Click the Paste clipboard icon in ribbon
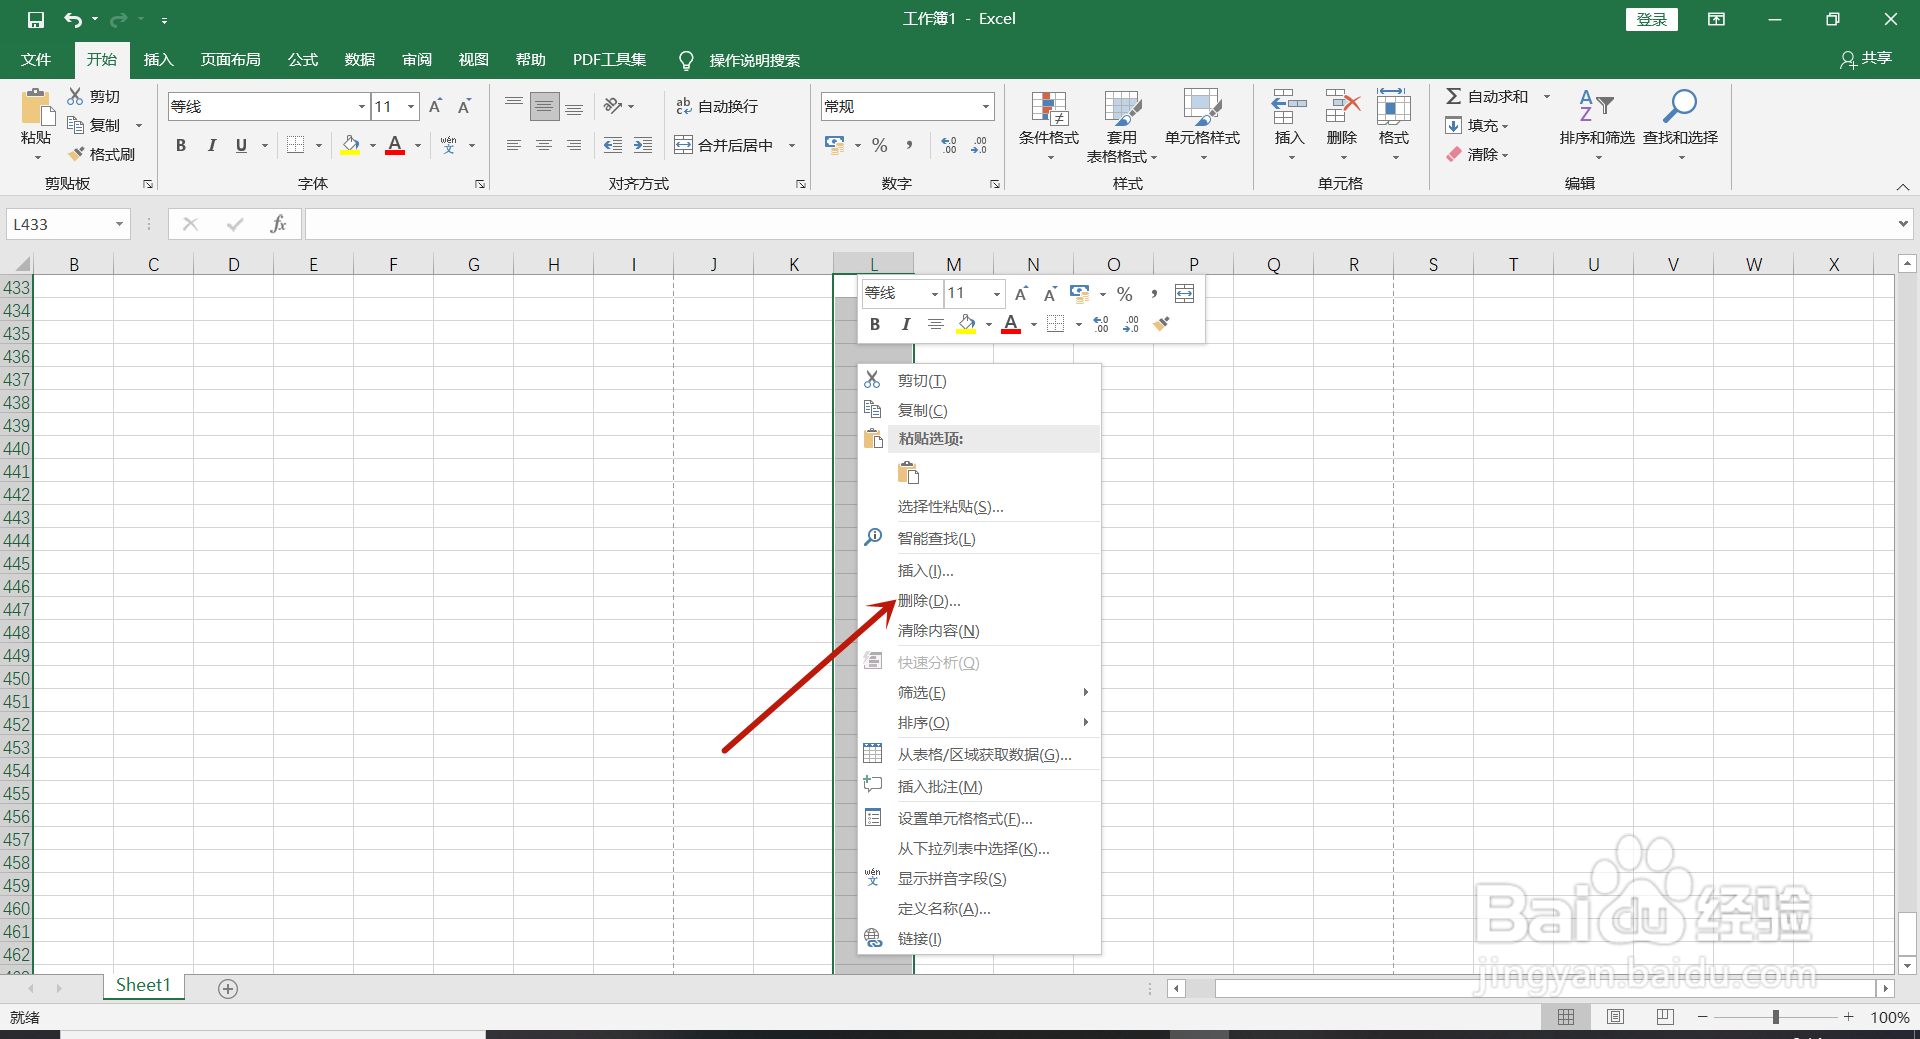 tap(36, 108)
